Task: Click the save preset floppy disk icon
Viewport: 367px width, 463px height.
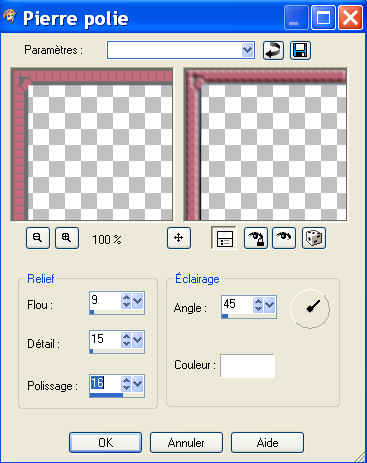Action: coord(300,51)
